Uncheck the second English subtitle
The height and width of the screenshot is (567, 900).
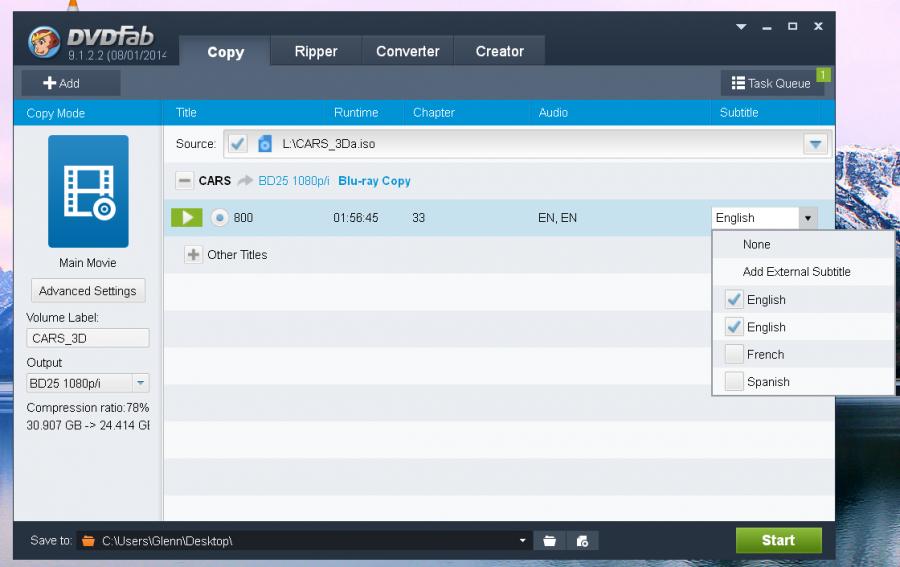pos(734,327)
